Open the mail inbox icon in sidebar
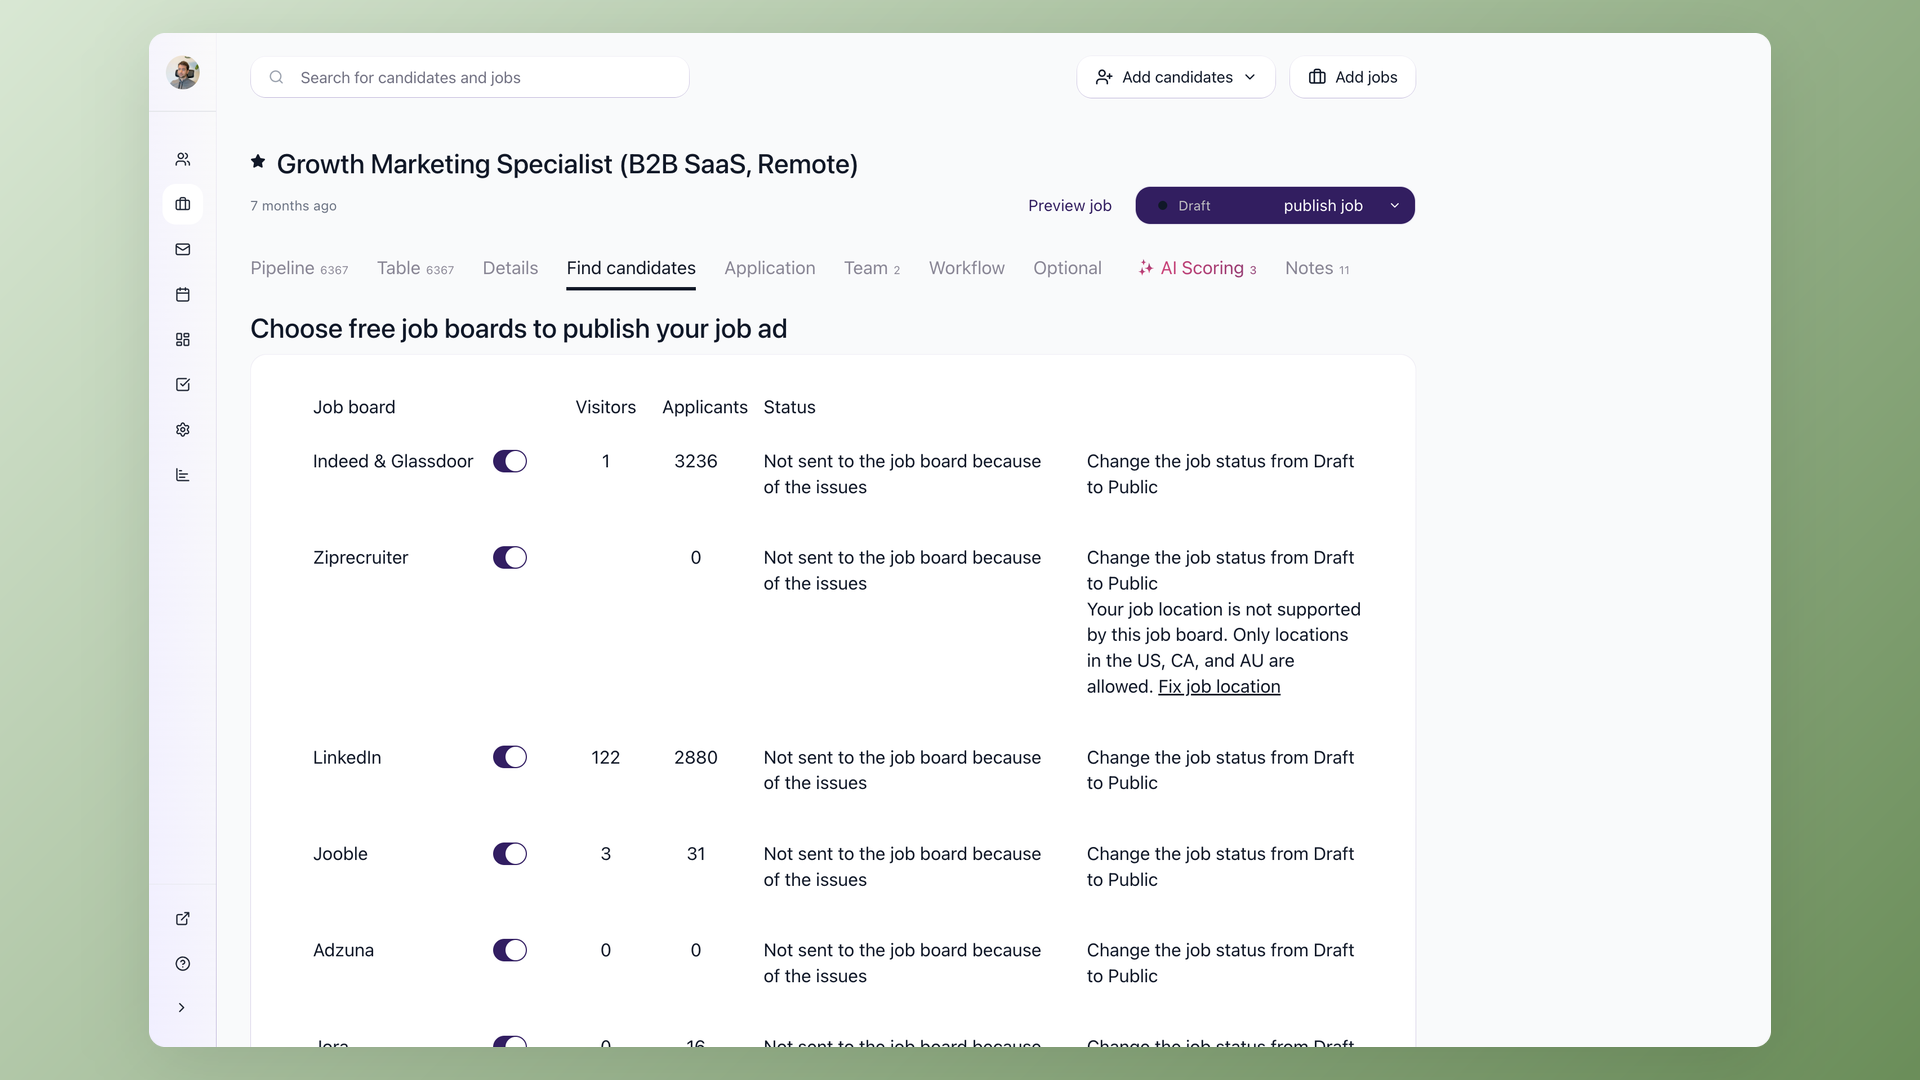 pyautogui.click(x=183, y=249)
